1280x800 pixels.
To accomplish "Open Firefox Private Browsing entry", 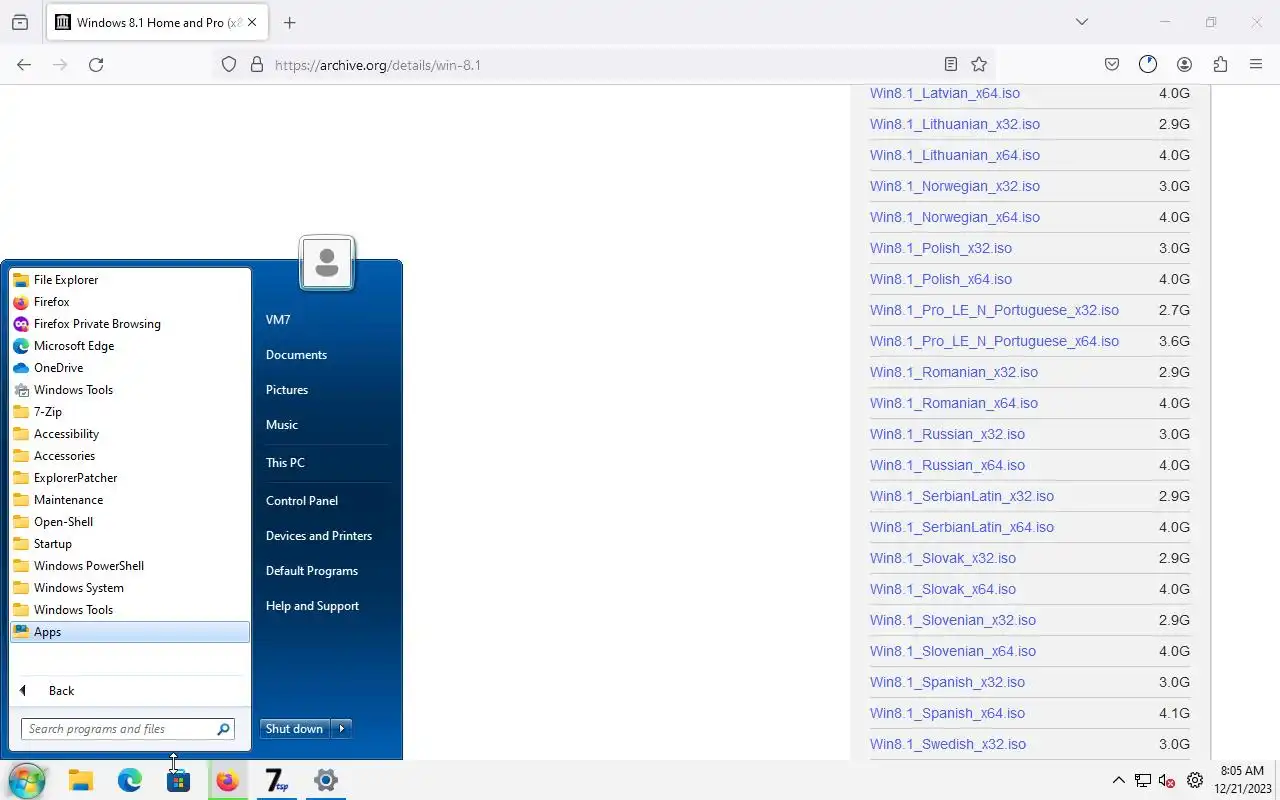I will click(x=130, y=324).
